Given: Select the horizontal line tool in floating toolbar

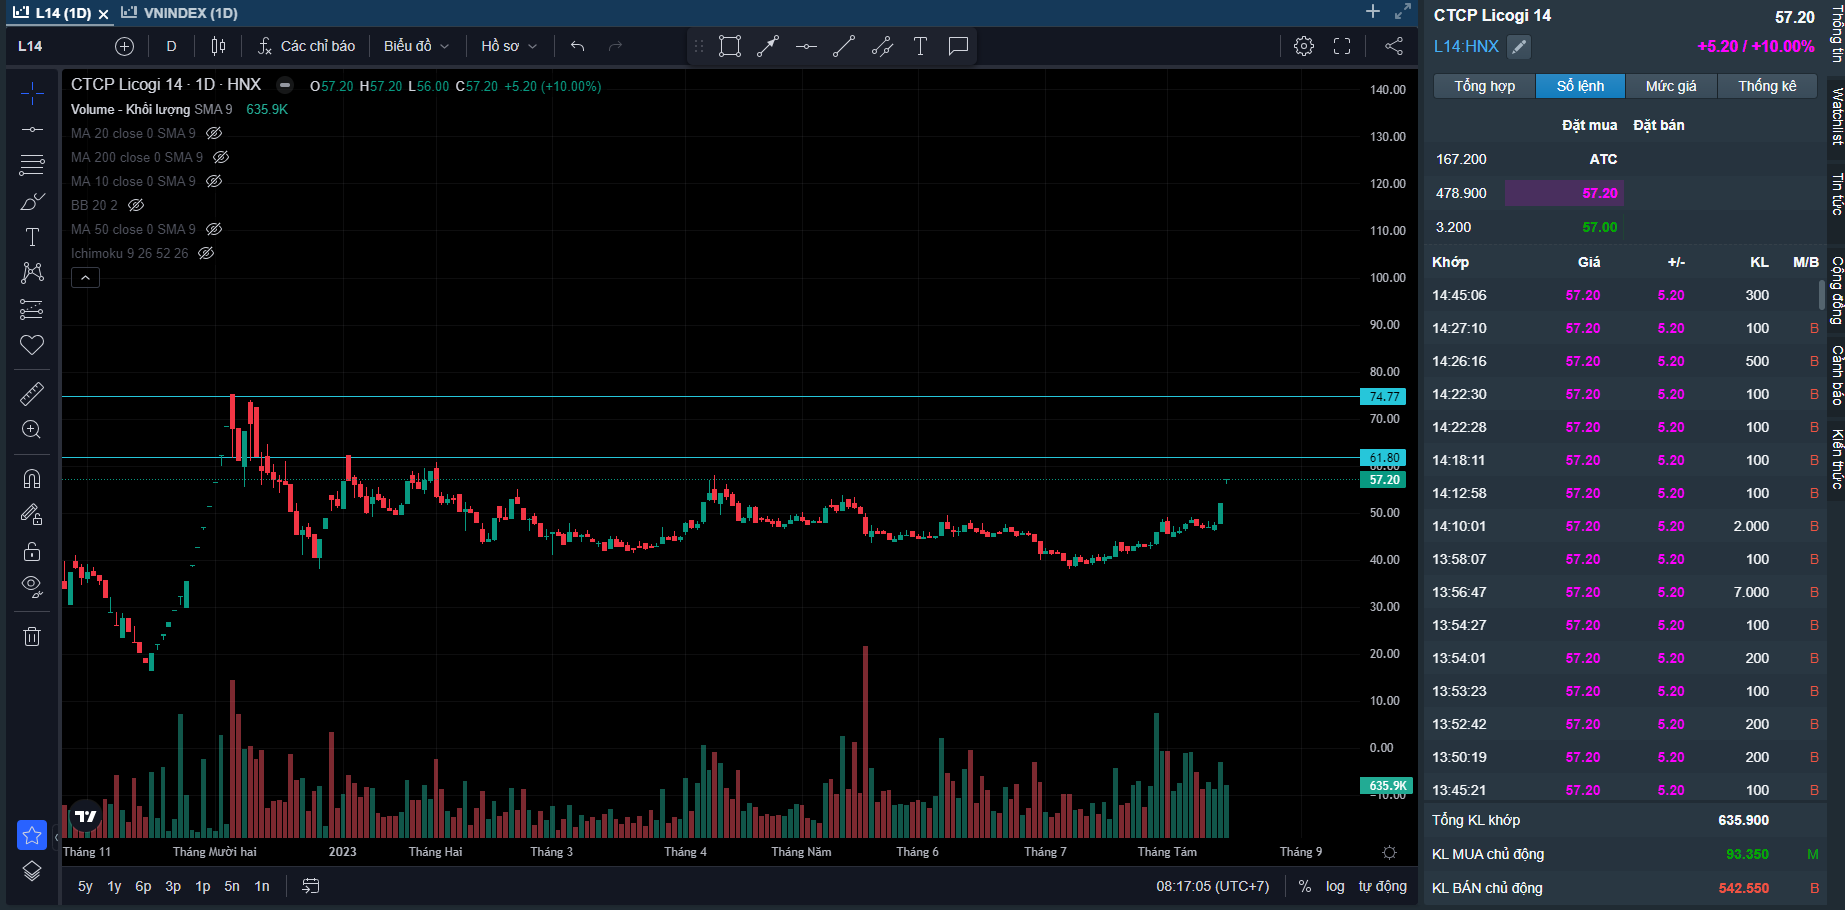Looking at the screenshot, I should (x=806, y=46).
